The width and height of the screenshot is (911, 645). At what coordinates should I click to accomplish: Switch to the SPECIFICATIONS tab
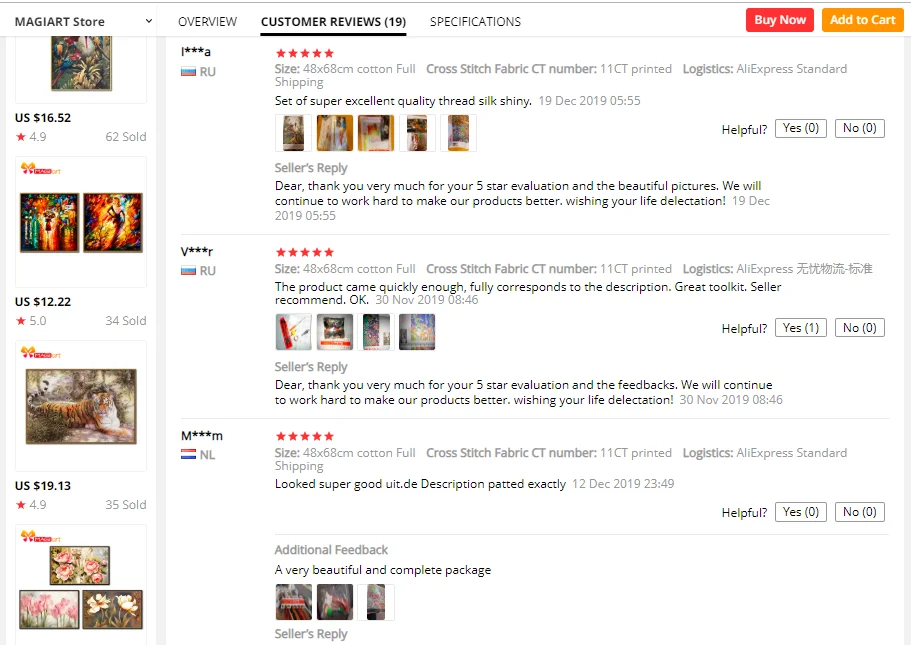[475, 22]
